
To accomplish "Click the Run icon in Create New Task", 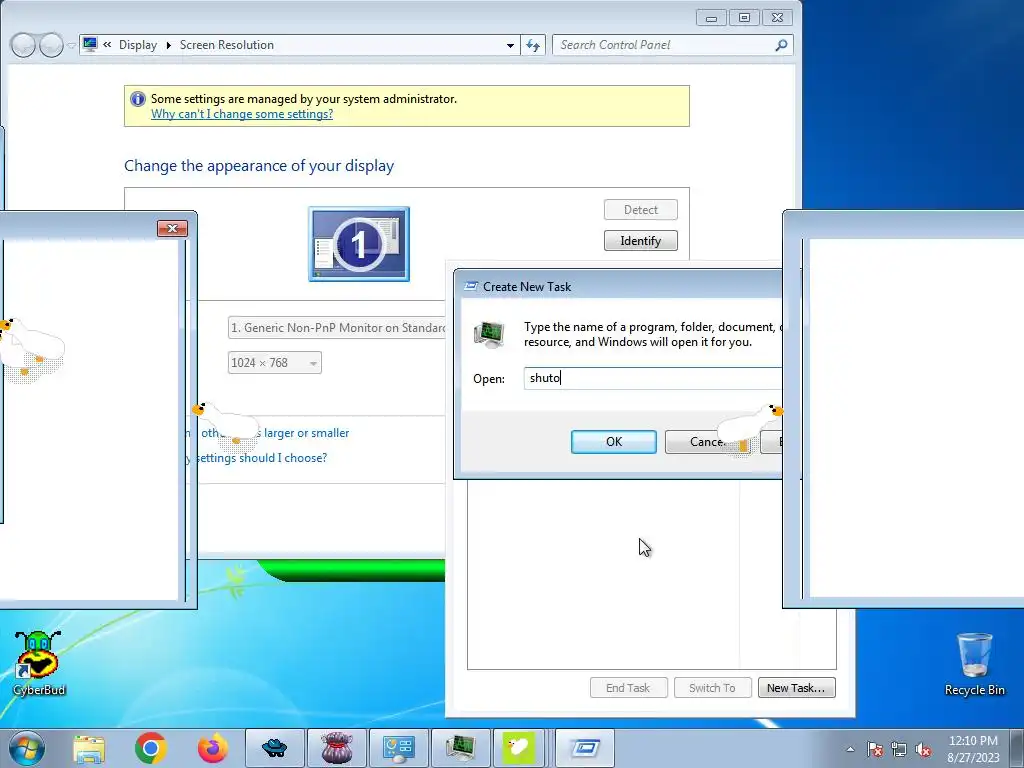I will [x=489, y=334].
